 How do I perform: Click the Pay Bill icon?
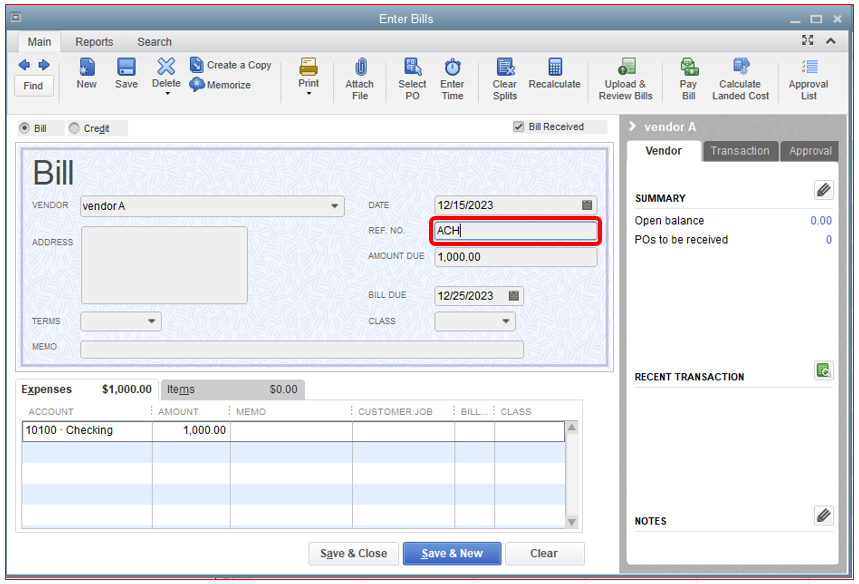[x=688, y=68]
